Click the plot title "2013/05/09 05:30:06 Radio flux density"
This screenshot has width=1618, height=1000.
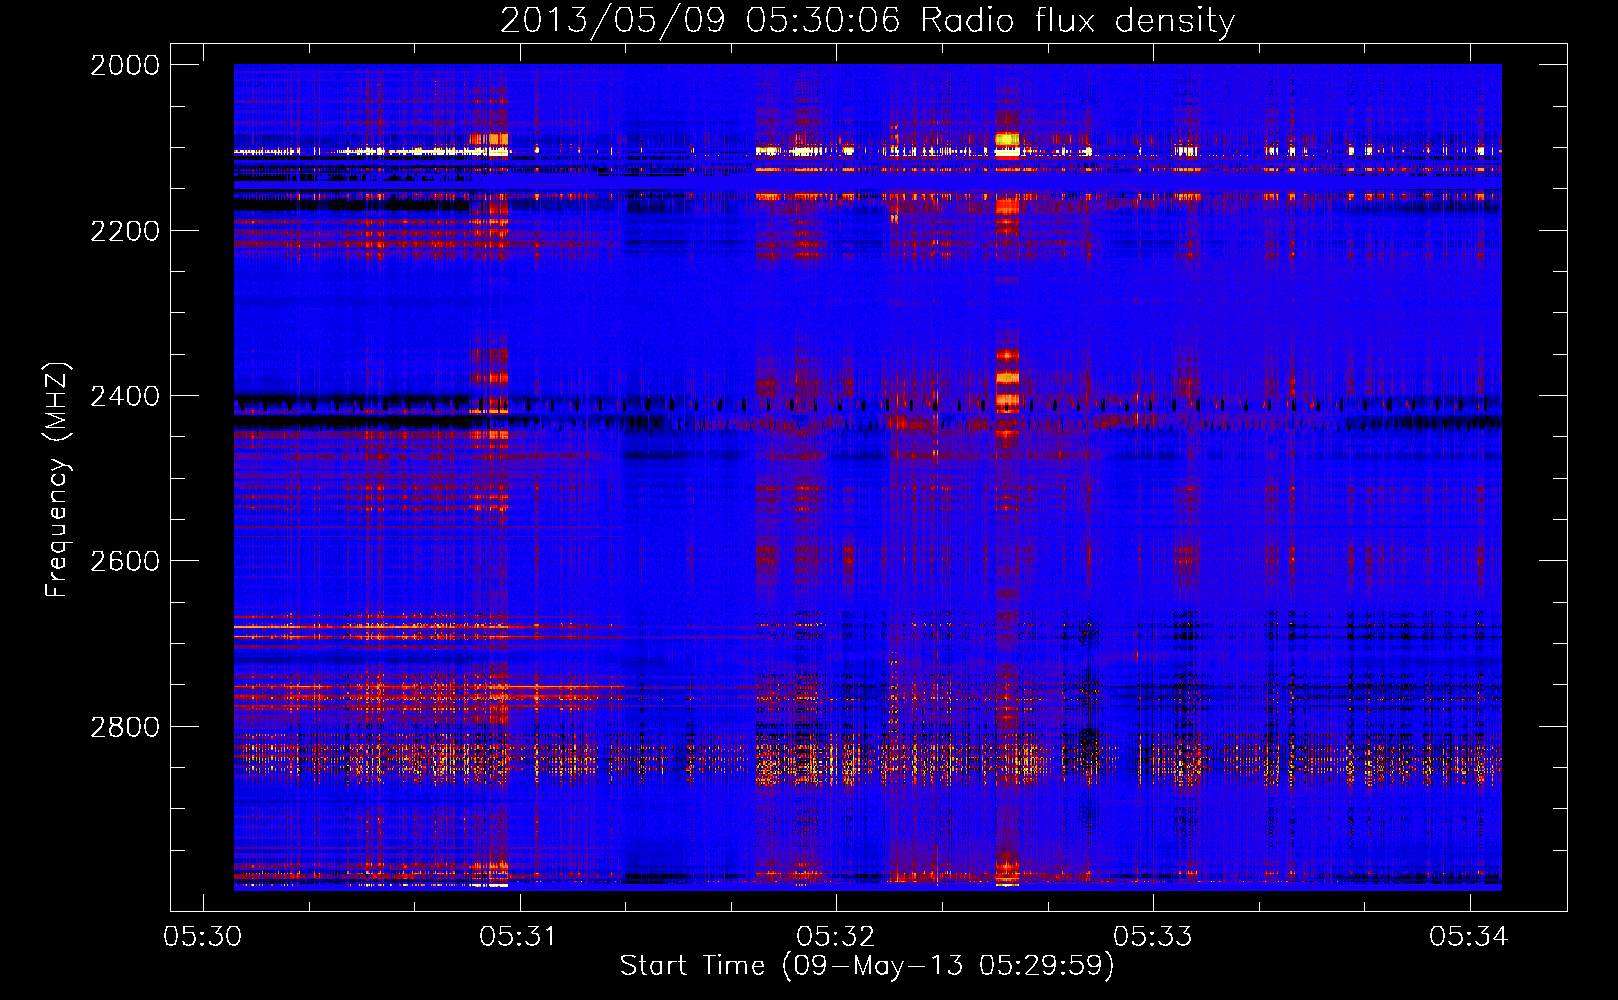point(867,21)
